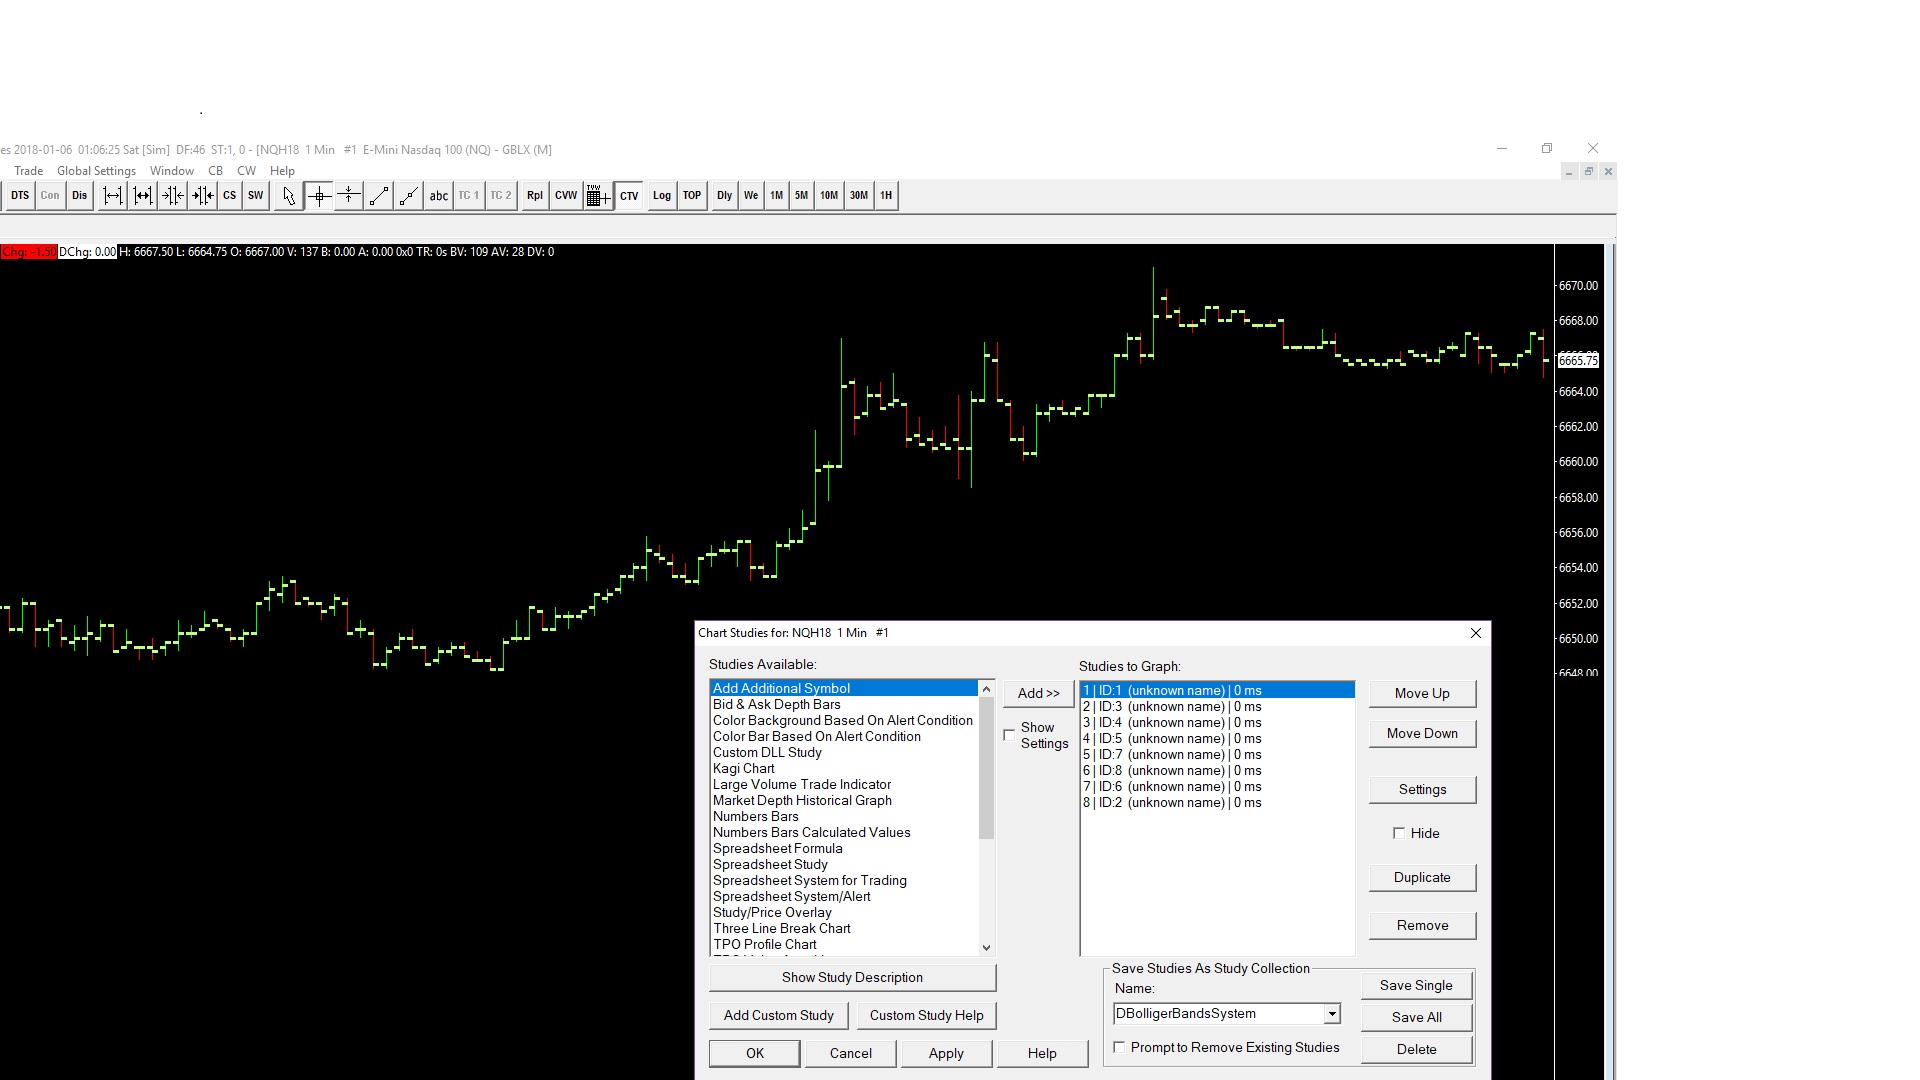The height and width of the screenshot is (1080, 1920).
Task: Open the CW menu
Action: click(x=247, y=171)
